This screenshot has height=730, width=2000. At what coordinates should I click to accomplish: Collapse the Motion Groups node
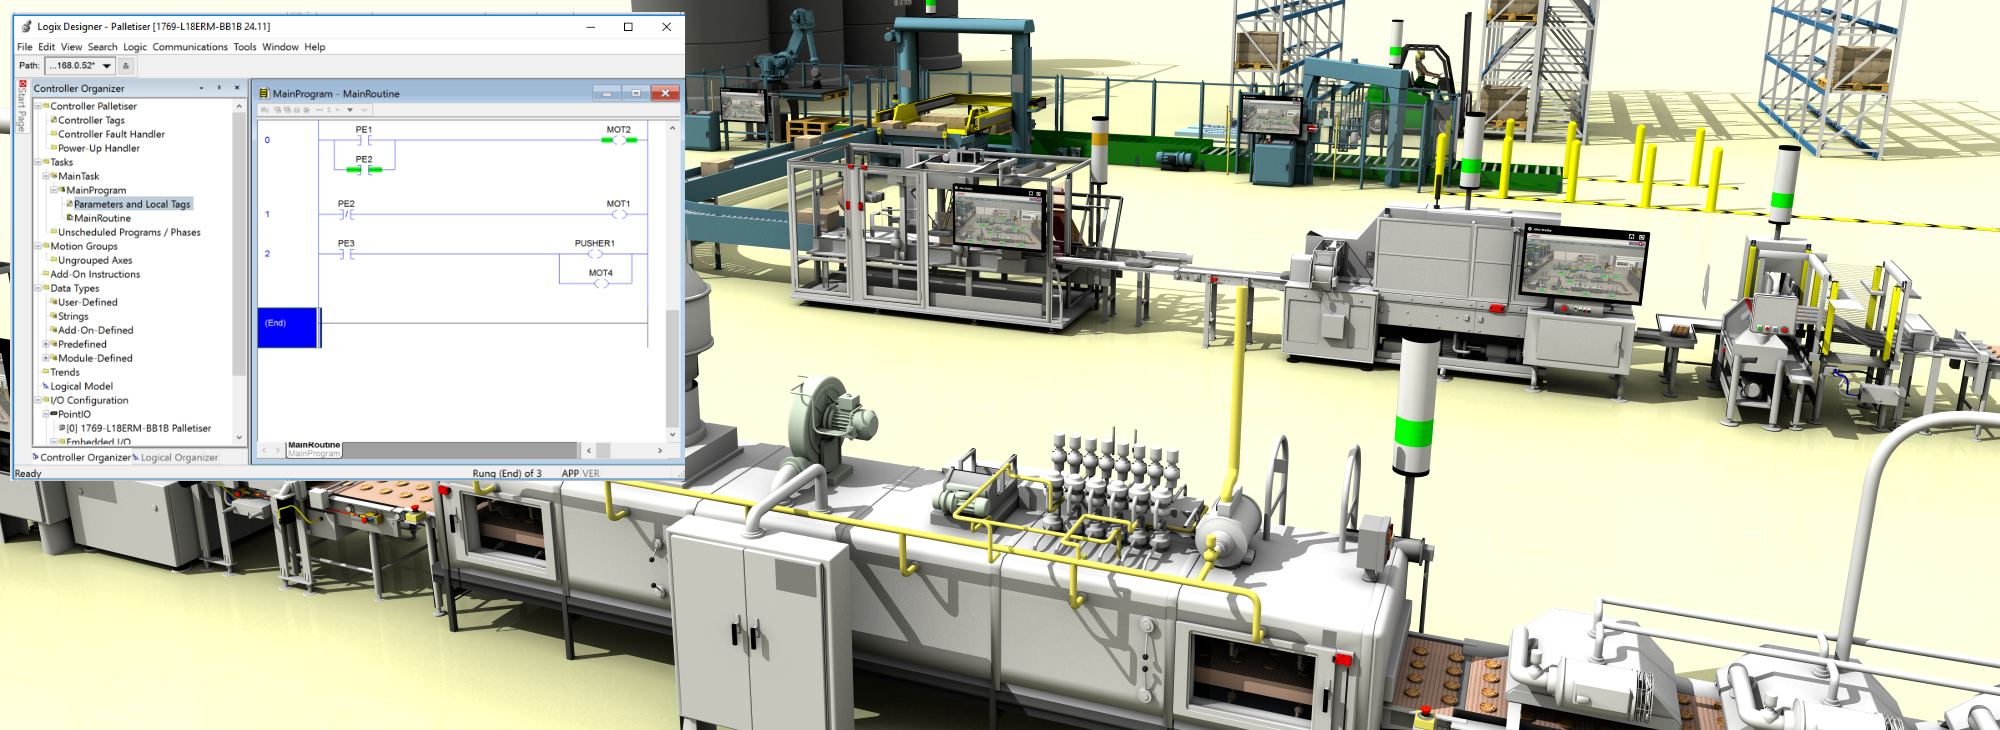tap(38, 246)
